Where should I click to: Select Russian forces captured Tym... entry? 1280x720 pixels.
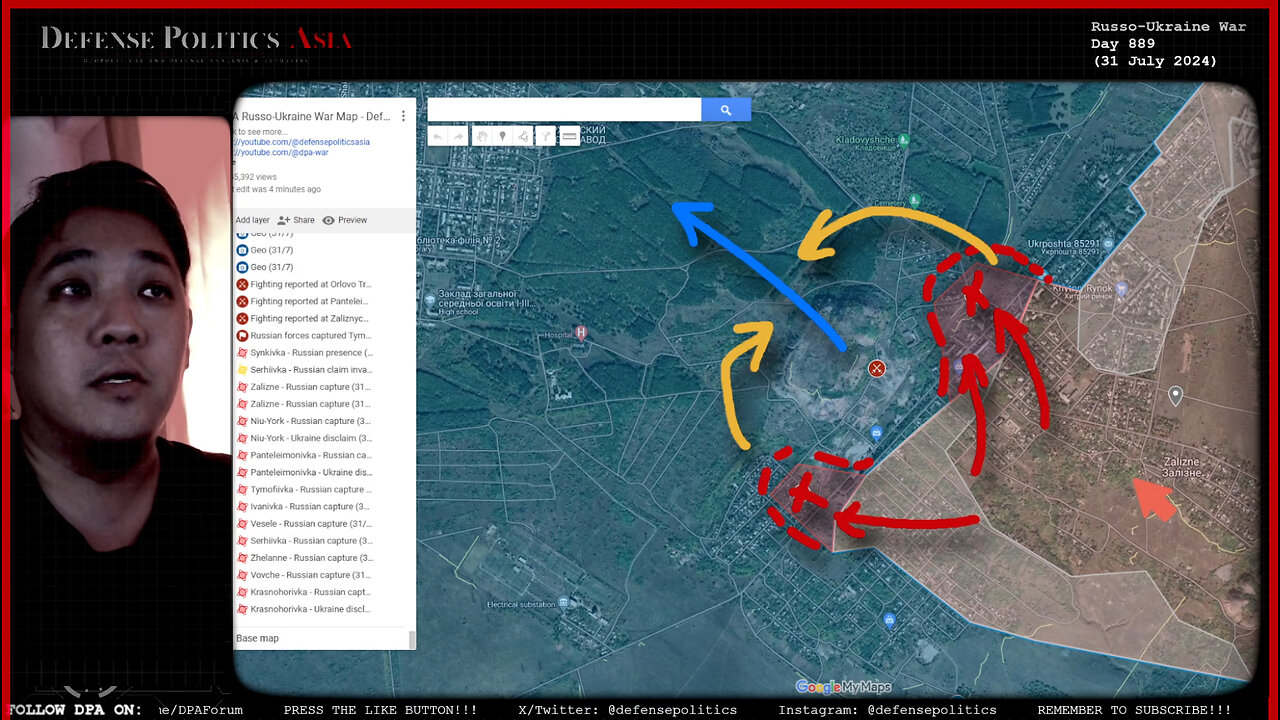point(305,335)
